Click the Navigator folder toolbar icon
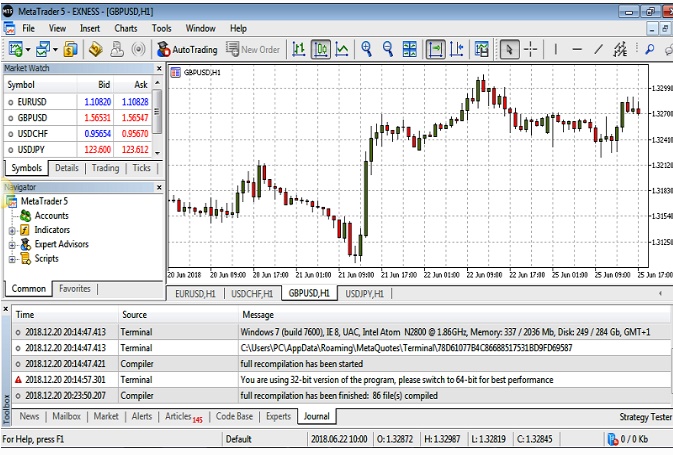The image size is (673, 455). coord(95,49)
